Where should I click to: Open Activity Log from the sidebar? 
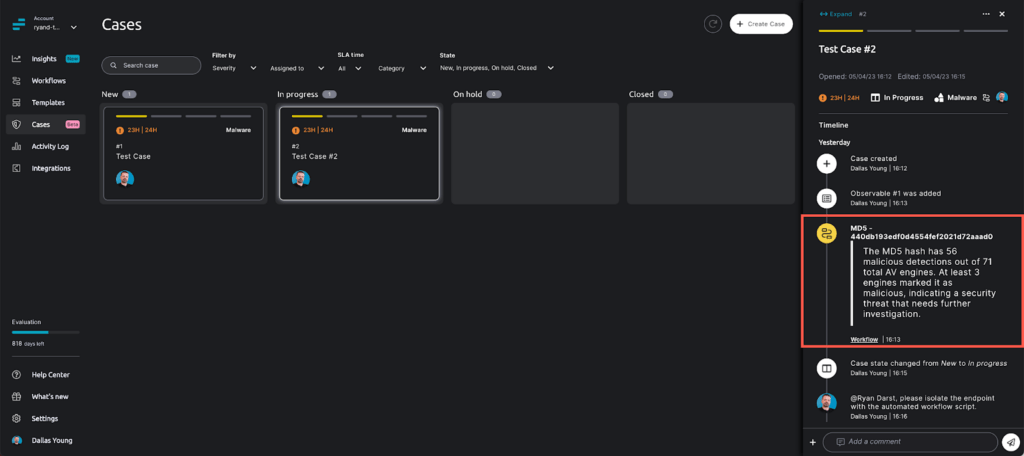point(49,146)
